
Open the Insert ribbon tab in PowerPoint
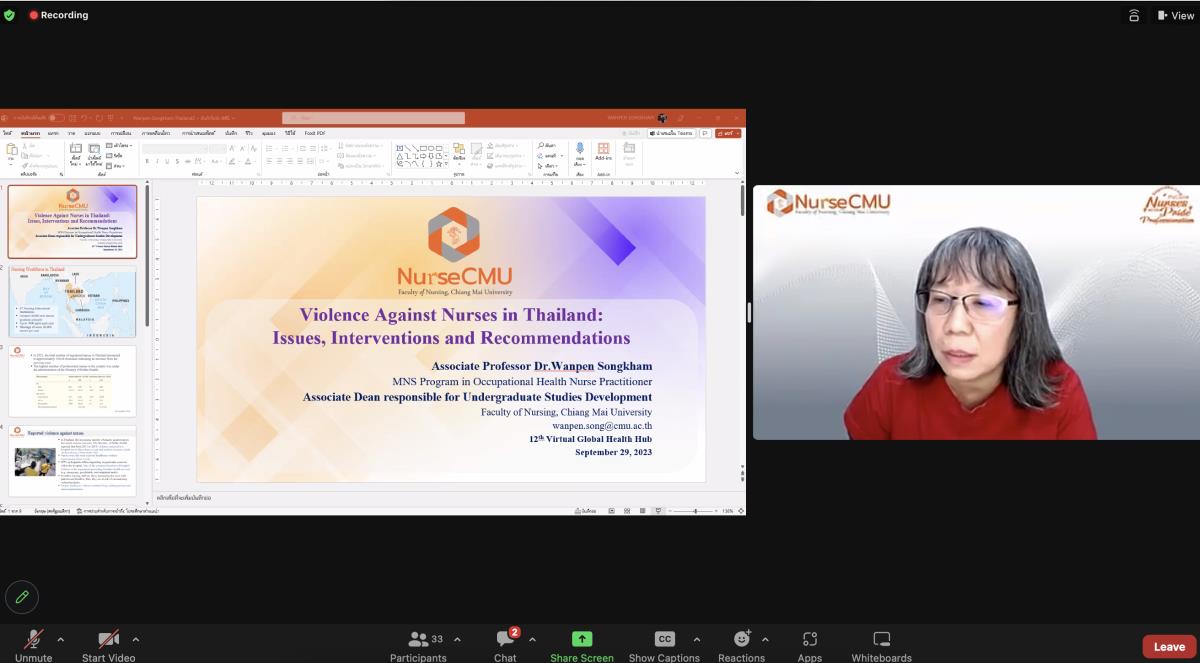[53, 133]
